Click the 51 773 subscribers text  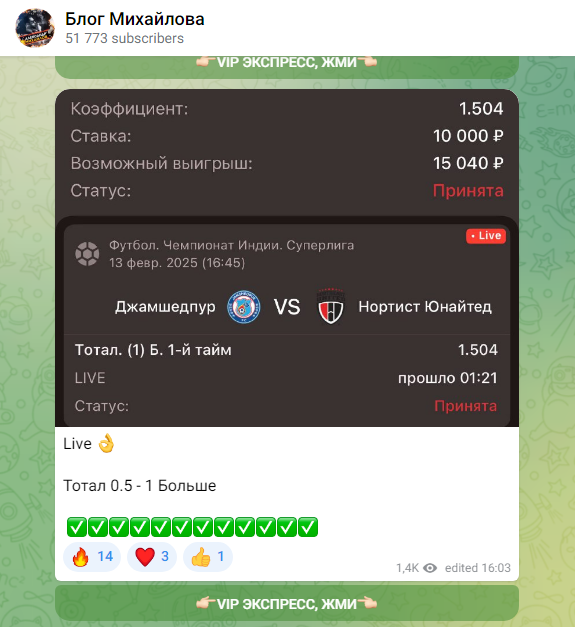[124, 38]
